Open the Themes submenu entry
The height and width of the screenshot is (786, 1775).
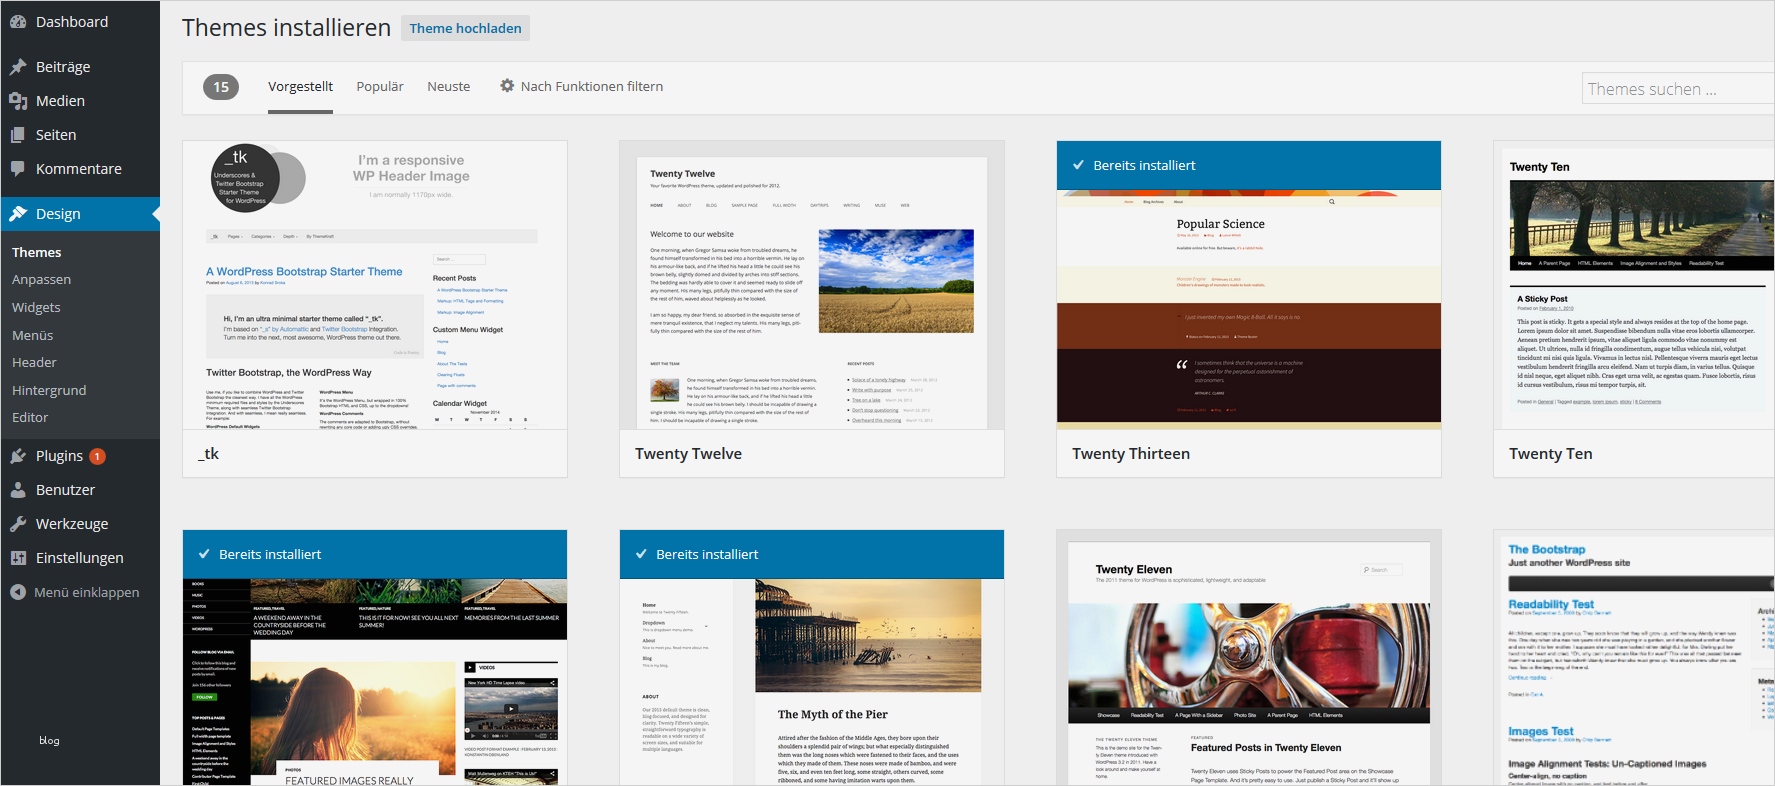click(x=37, y=253)
